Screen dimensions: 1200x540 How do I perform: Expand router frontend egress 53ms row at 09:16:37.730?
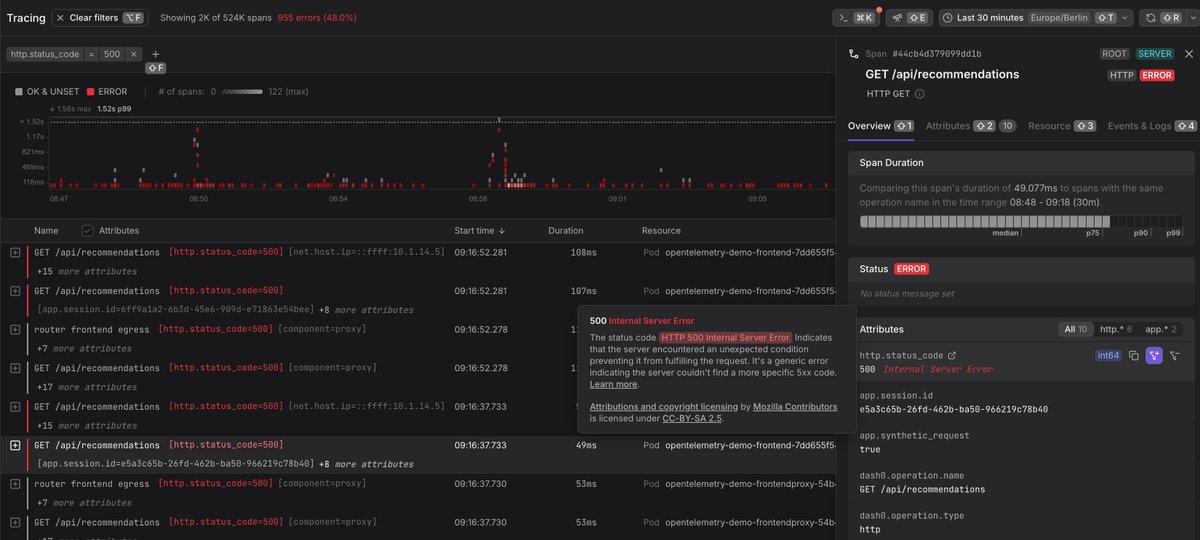click(x=15, y=484)
